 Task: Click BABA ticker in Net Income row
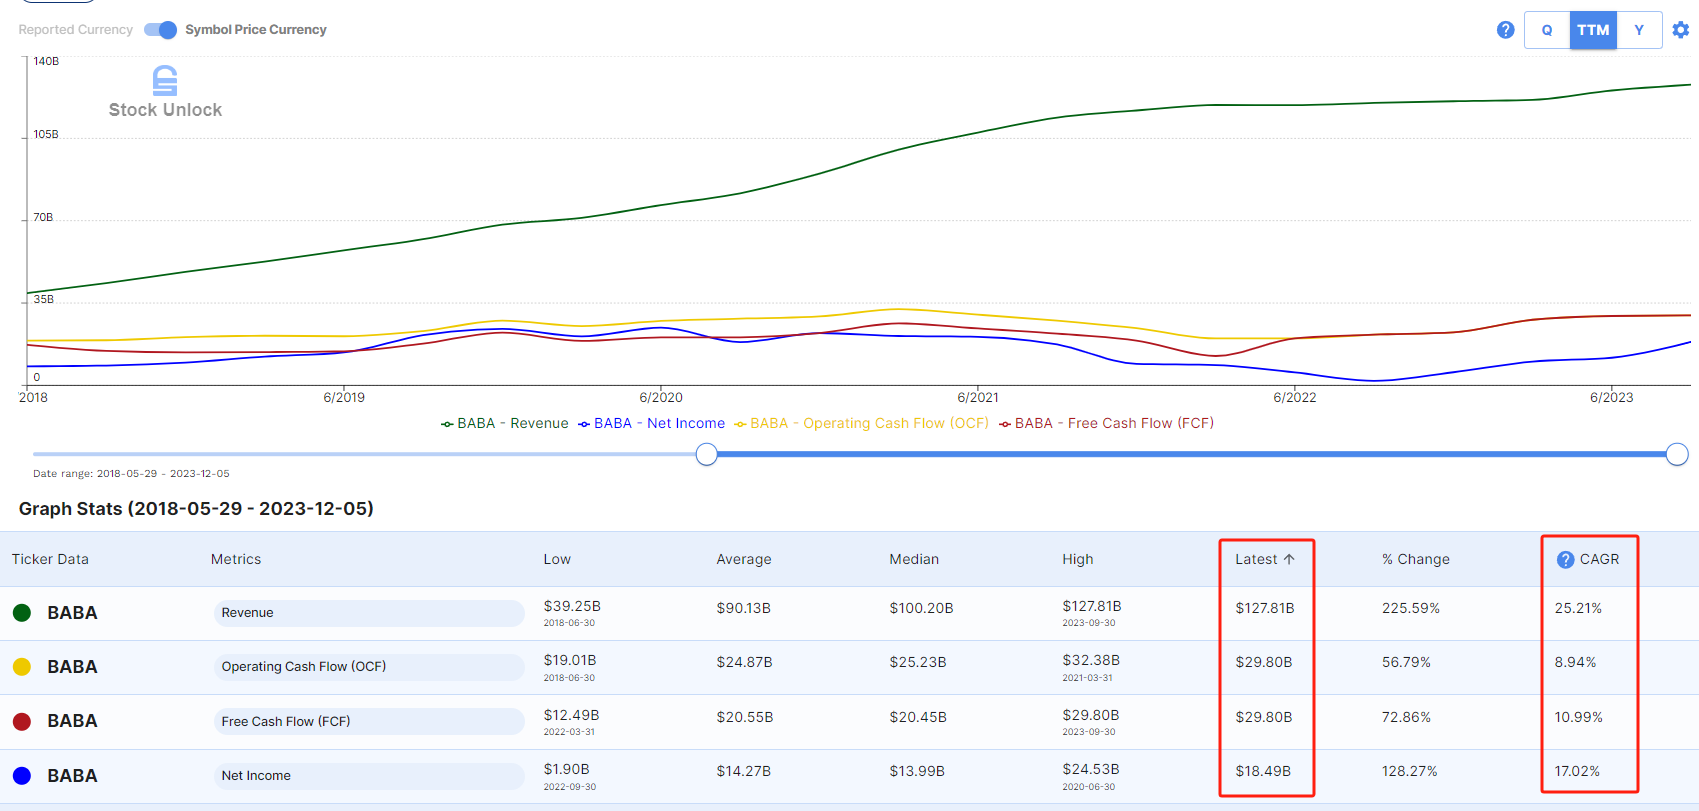point(72,776)
